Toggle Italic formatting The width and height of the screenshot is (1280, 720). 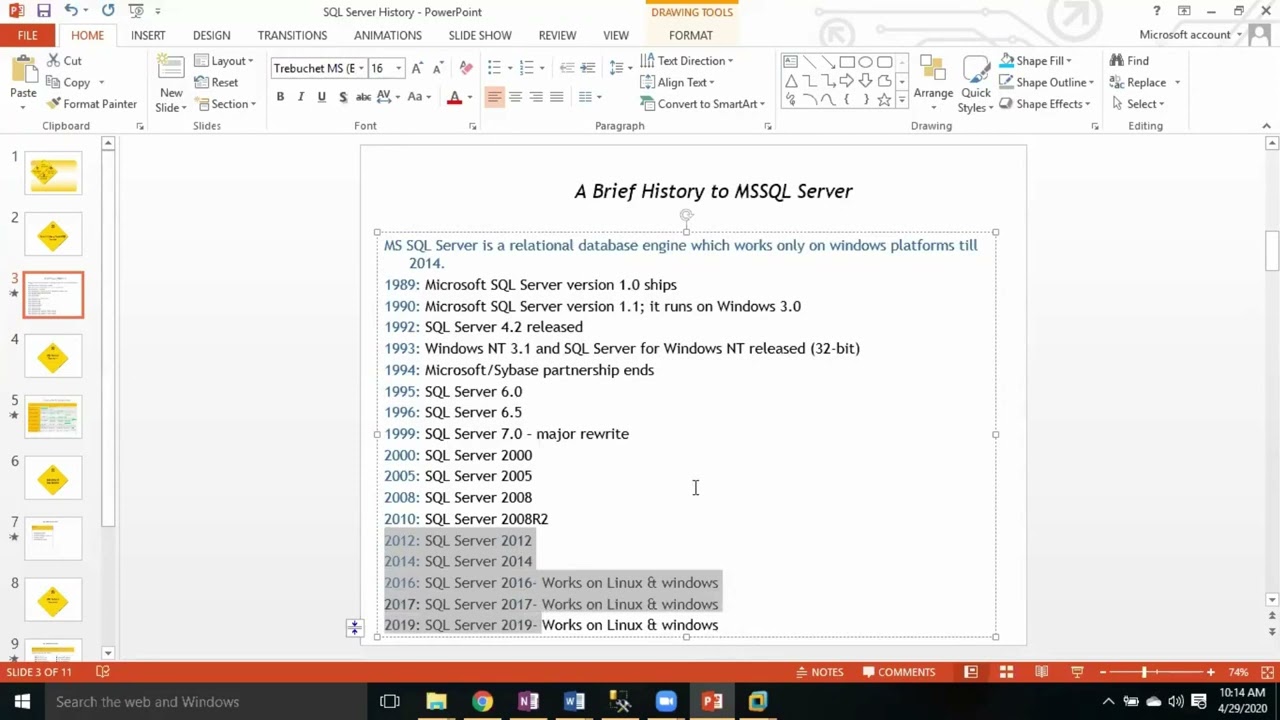tap(301, 97)
